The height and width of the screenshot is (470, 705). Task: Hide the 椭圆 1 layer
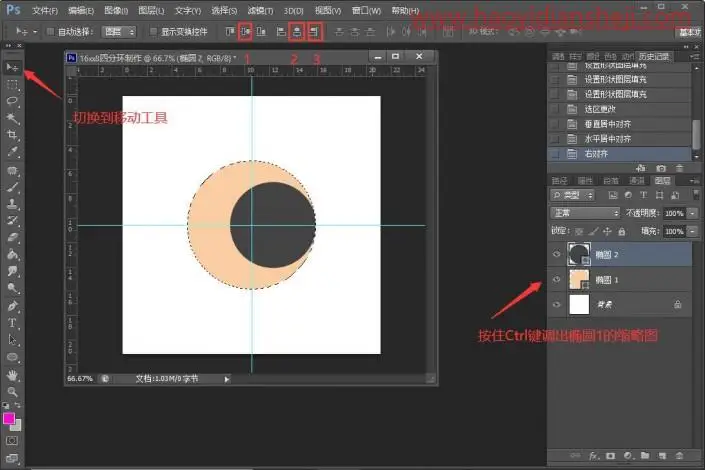pyautogui.click(x=557, y=279)
